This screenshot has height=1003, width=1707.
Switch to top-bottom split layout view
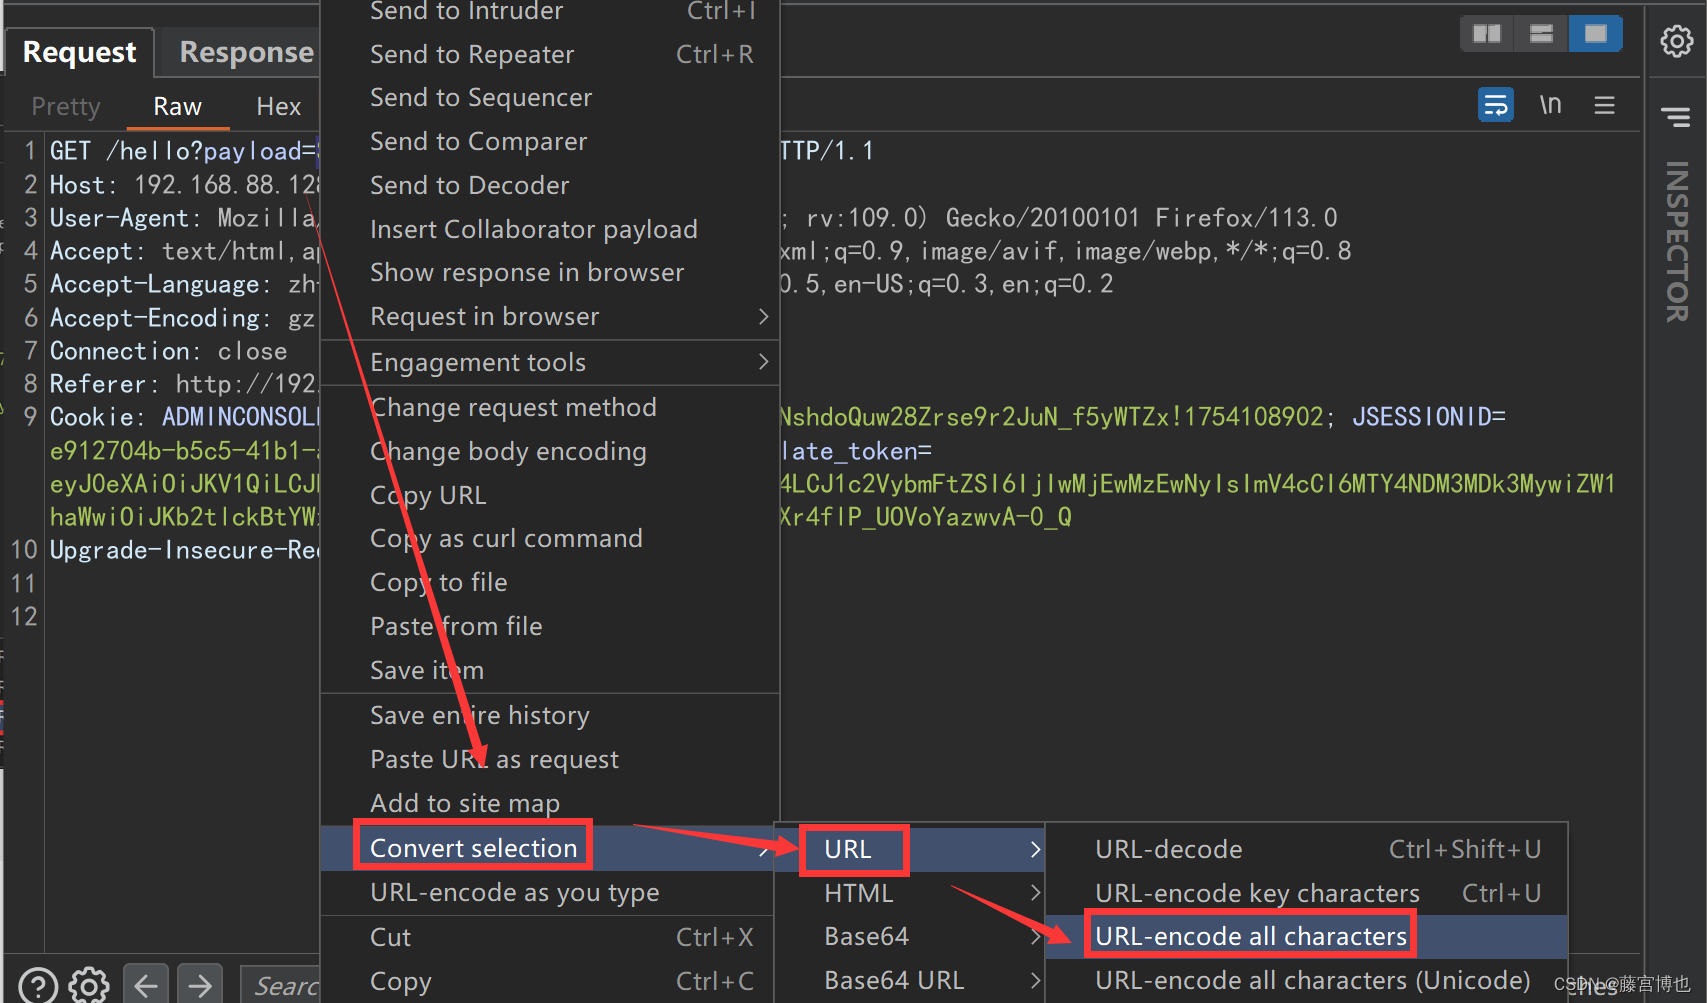1541,34
